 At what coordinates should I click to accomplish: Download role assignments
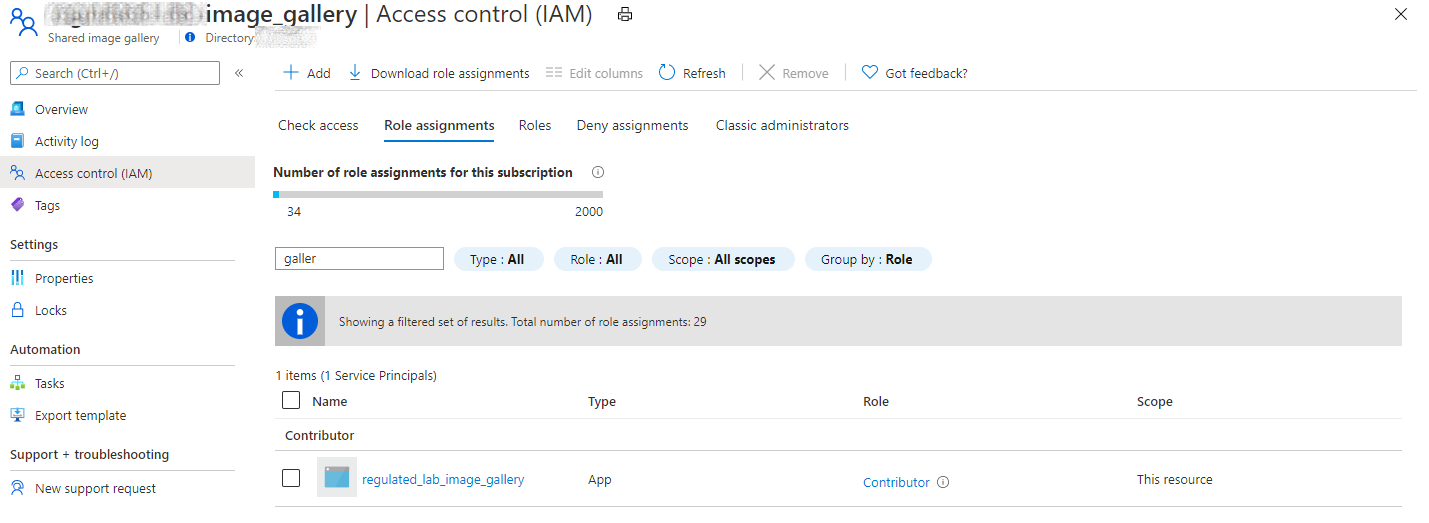click(x=439, y=73)
